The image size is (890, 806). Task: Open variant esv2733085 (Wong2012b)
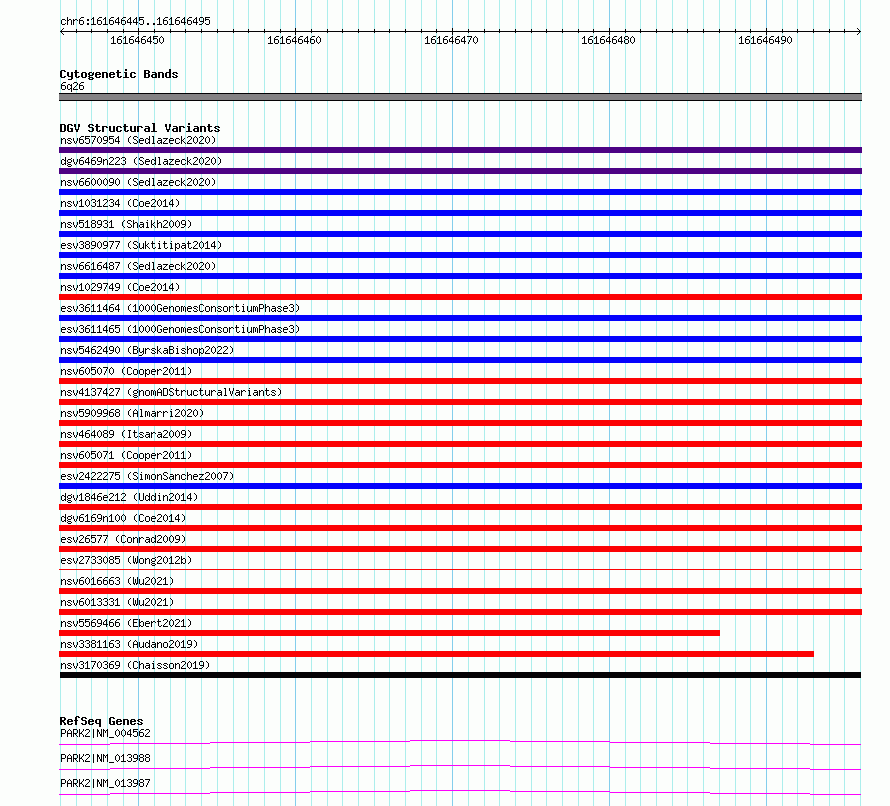pos(126,560)
